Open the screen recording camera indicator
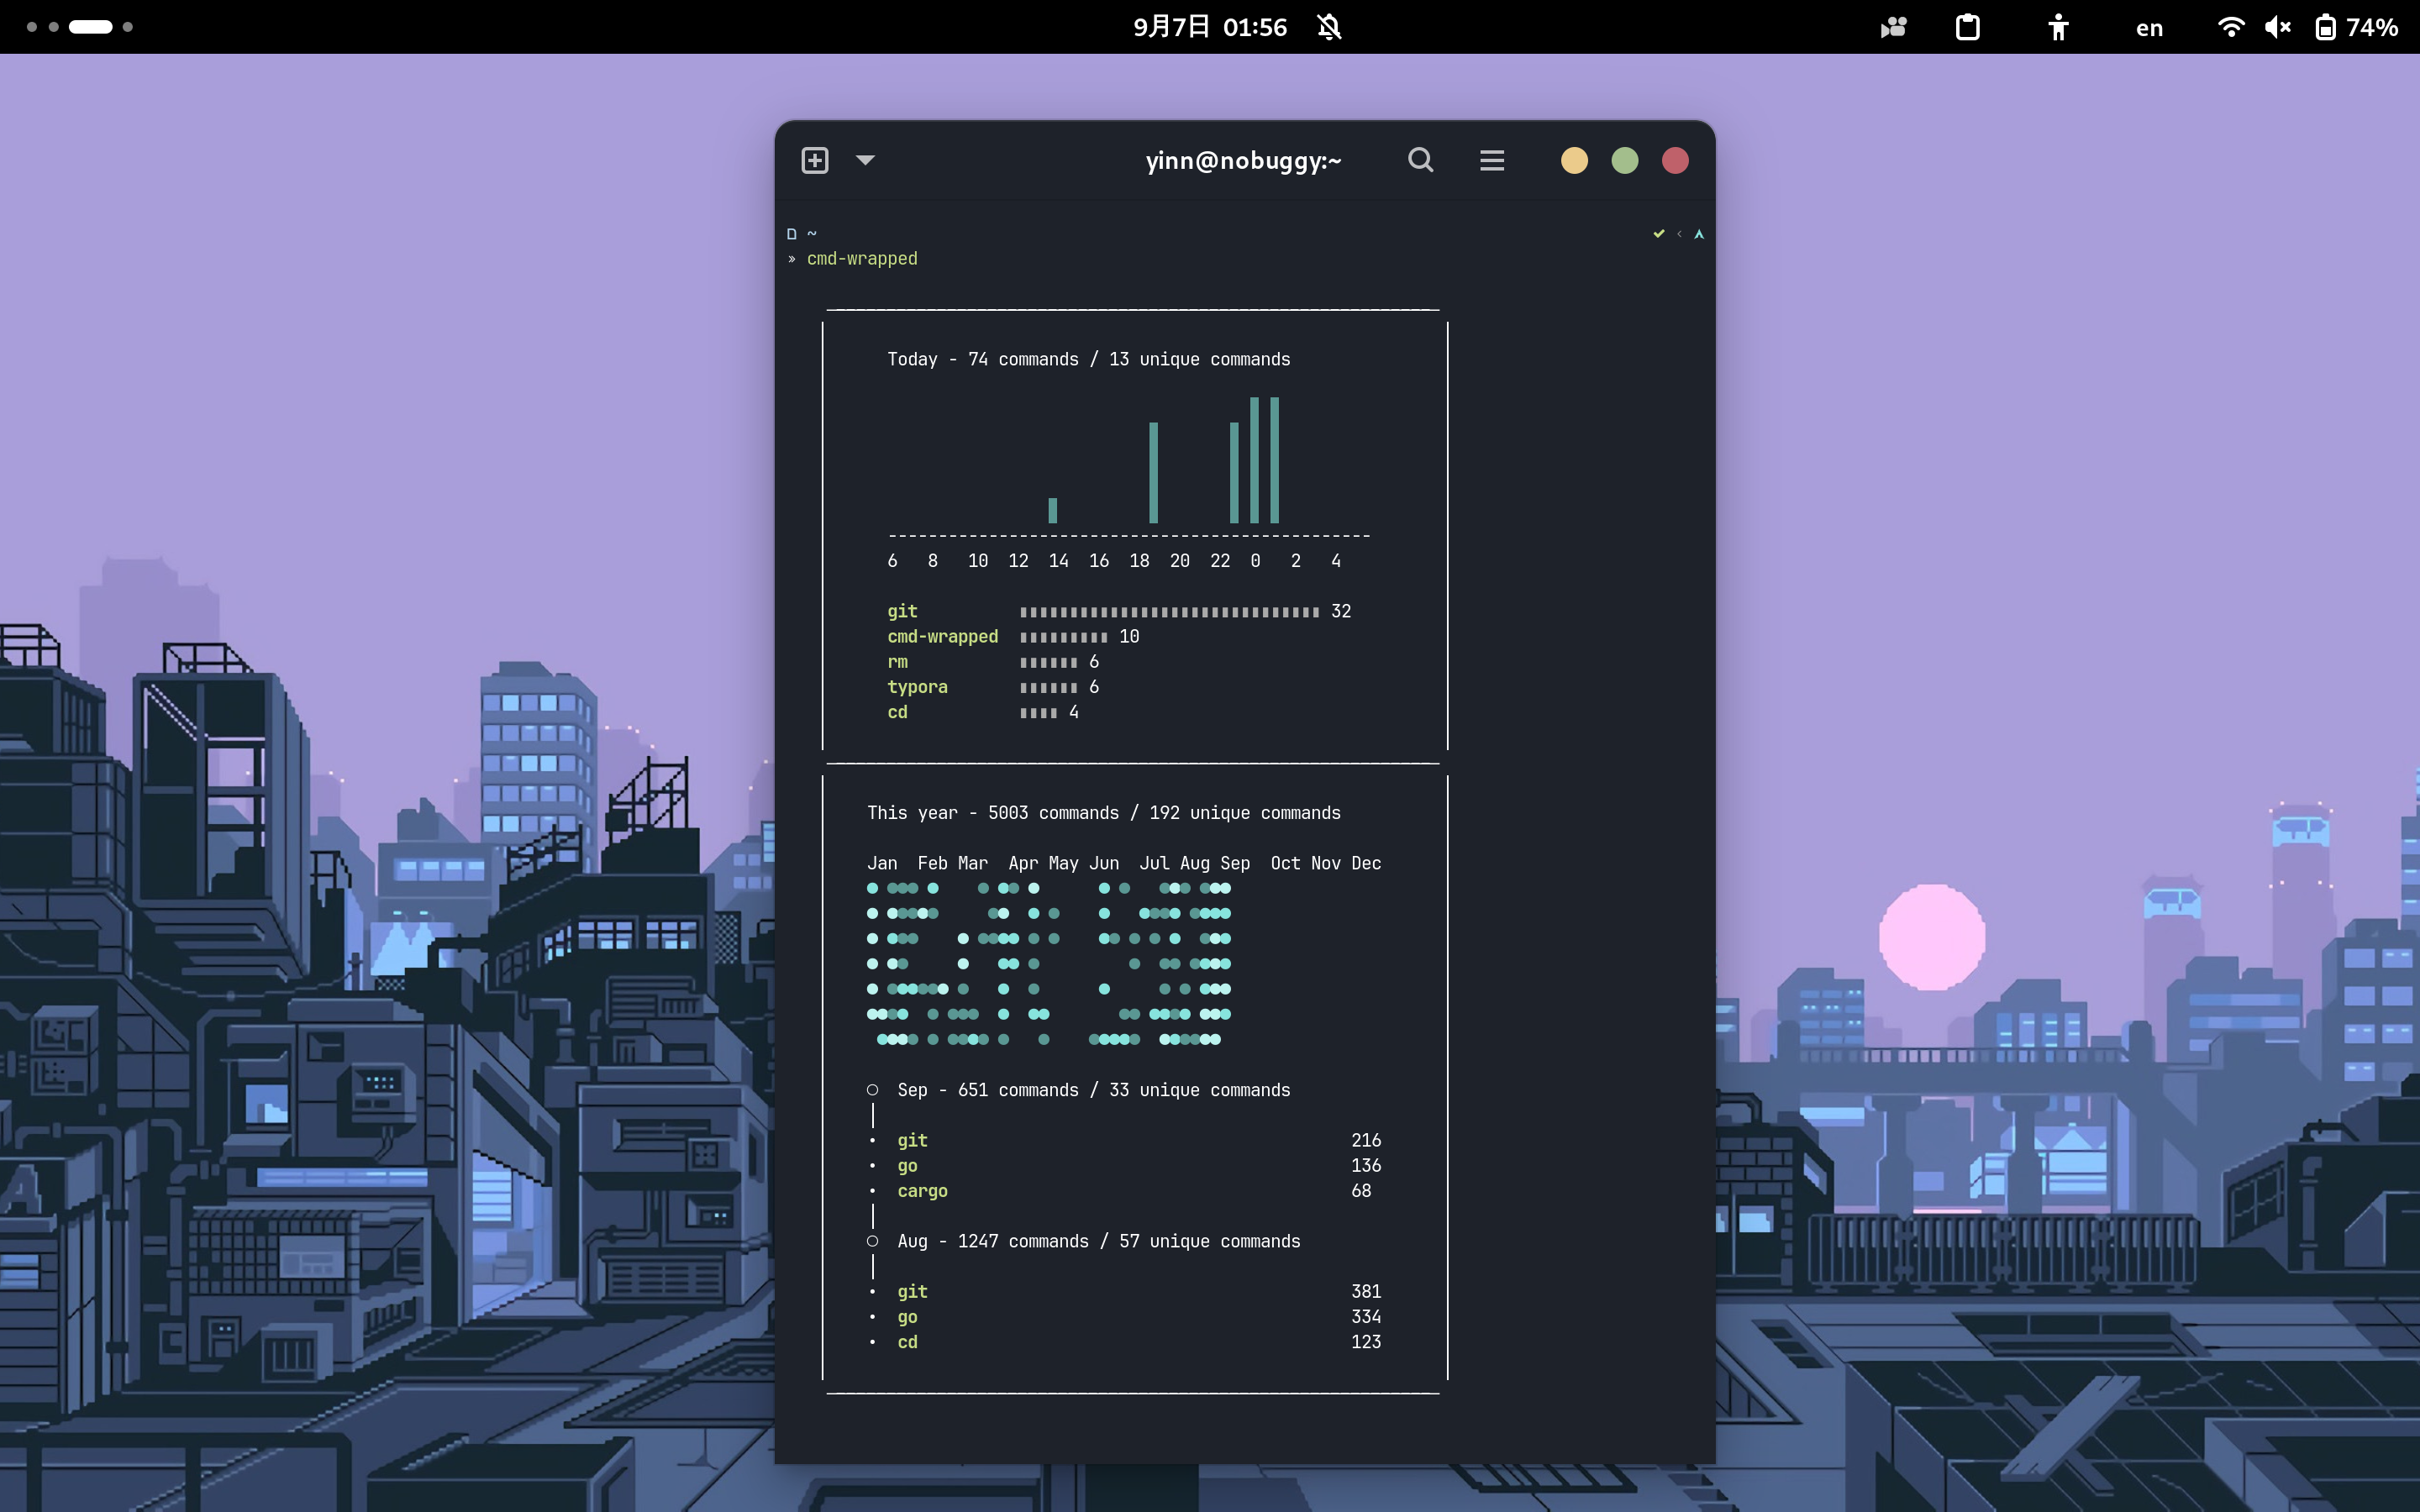This screenshot has height=1512, width=2420. coord(1893,27)
